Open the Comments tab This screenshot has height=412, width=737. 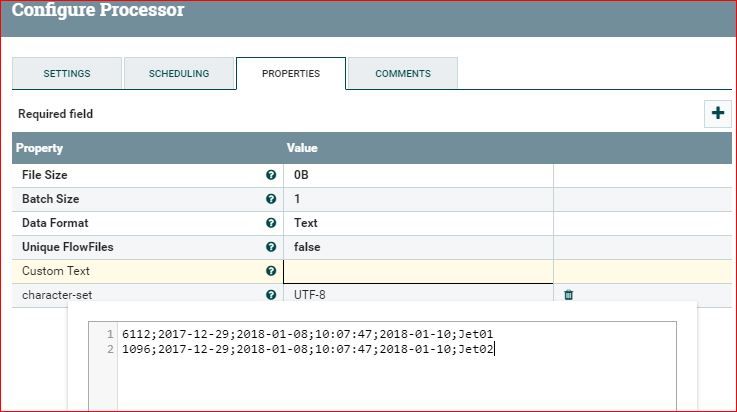[403, 73]
